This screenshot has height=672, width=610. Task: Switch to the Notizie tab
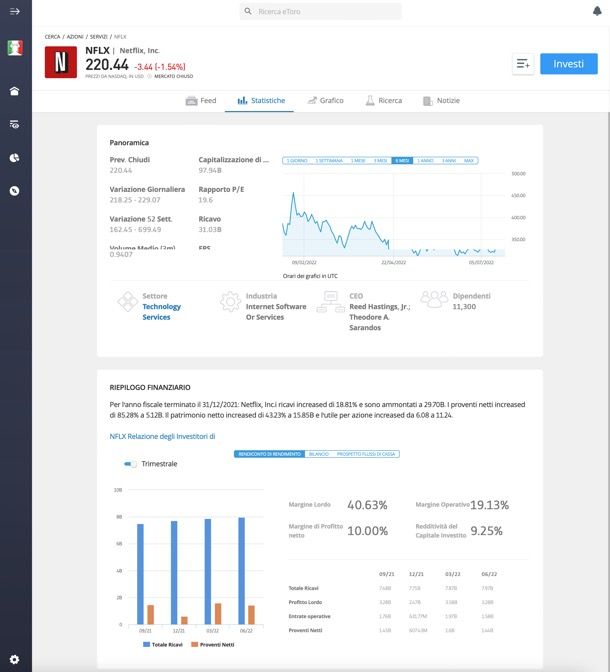click(441, 101)
